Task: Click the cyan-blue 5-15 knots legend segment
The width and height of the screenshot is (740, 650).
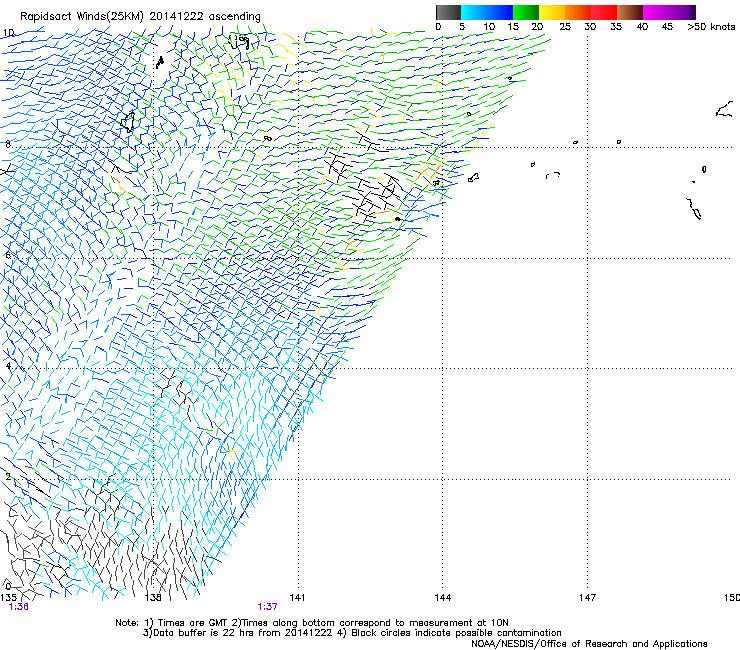Action: (487, 12)
